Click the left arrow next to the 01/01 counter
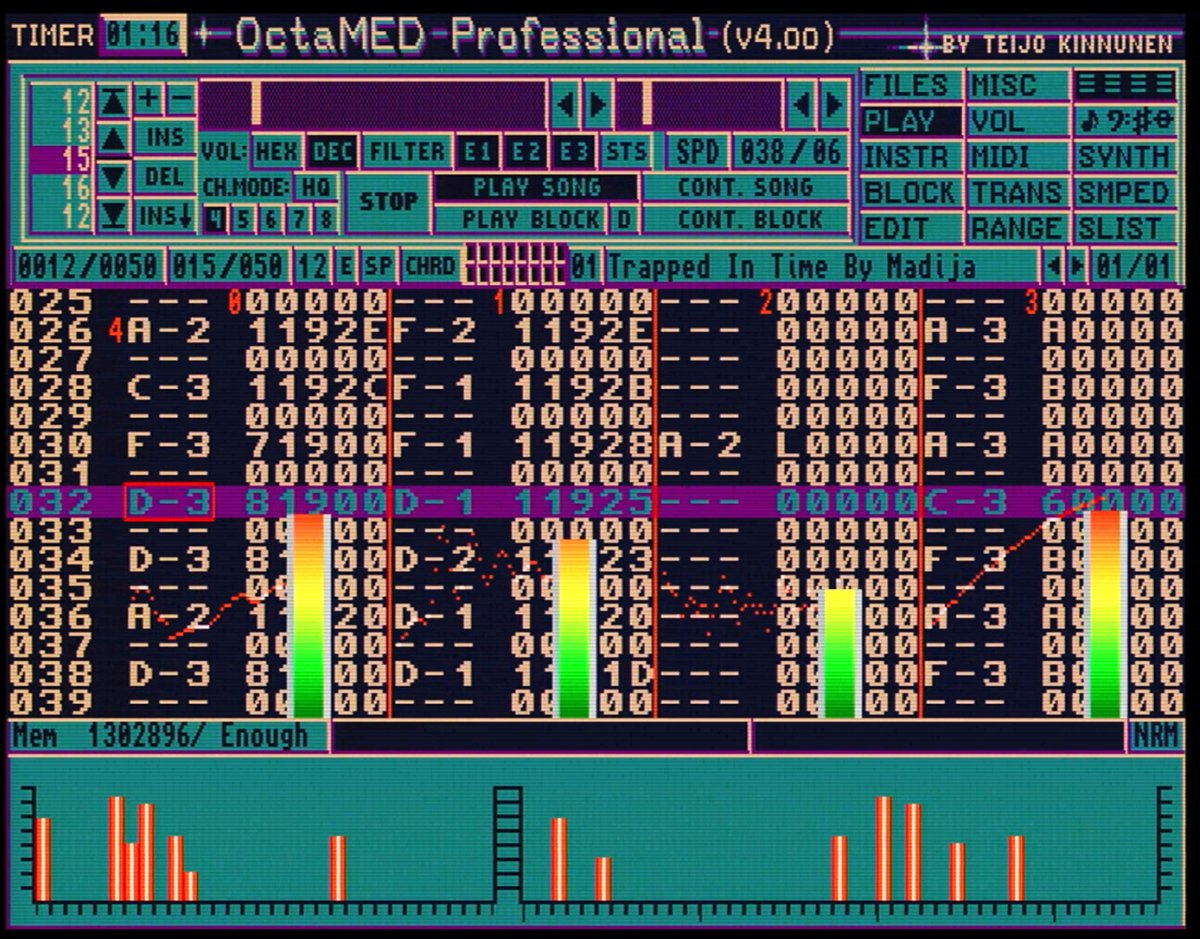1200x939 pixels. [x=1053, y=266]
